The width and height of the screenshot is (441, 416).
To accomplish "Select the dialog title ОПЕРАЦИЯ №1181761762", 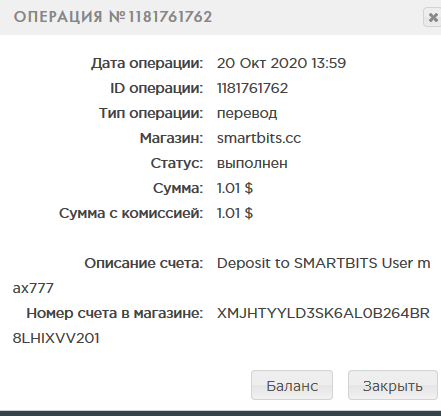I will [113, 17].
